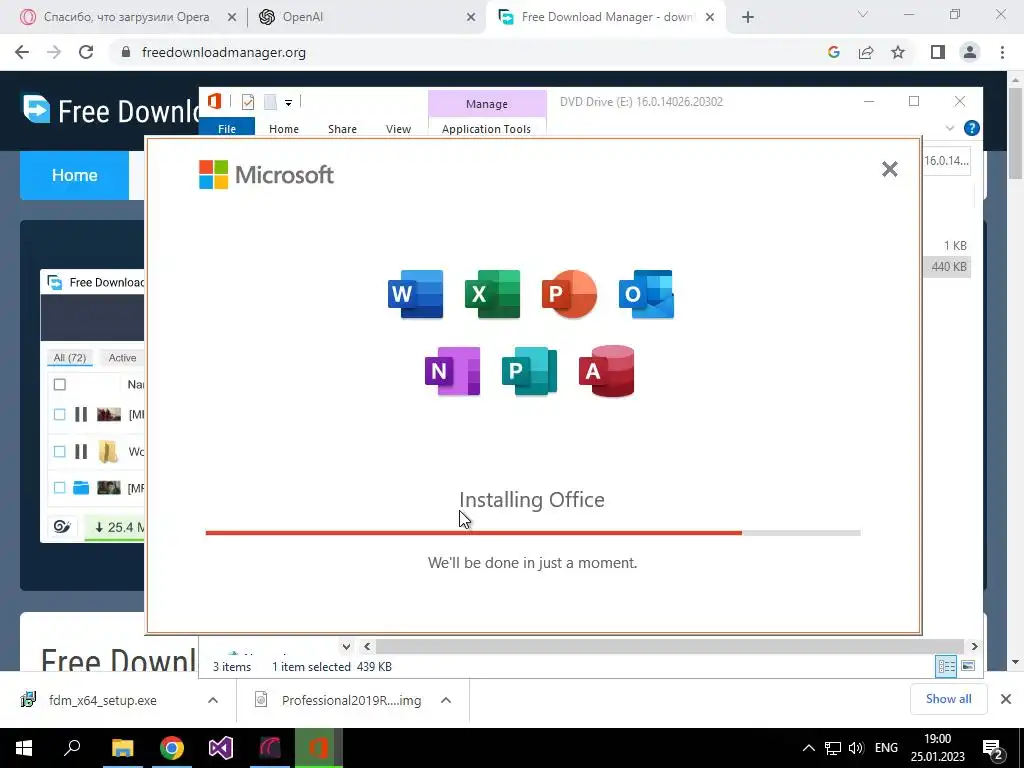The image size is (1024, 768).
Task: Open Windows Start menu
Action: click(x=24, y=748)
